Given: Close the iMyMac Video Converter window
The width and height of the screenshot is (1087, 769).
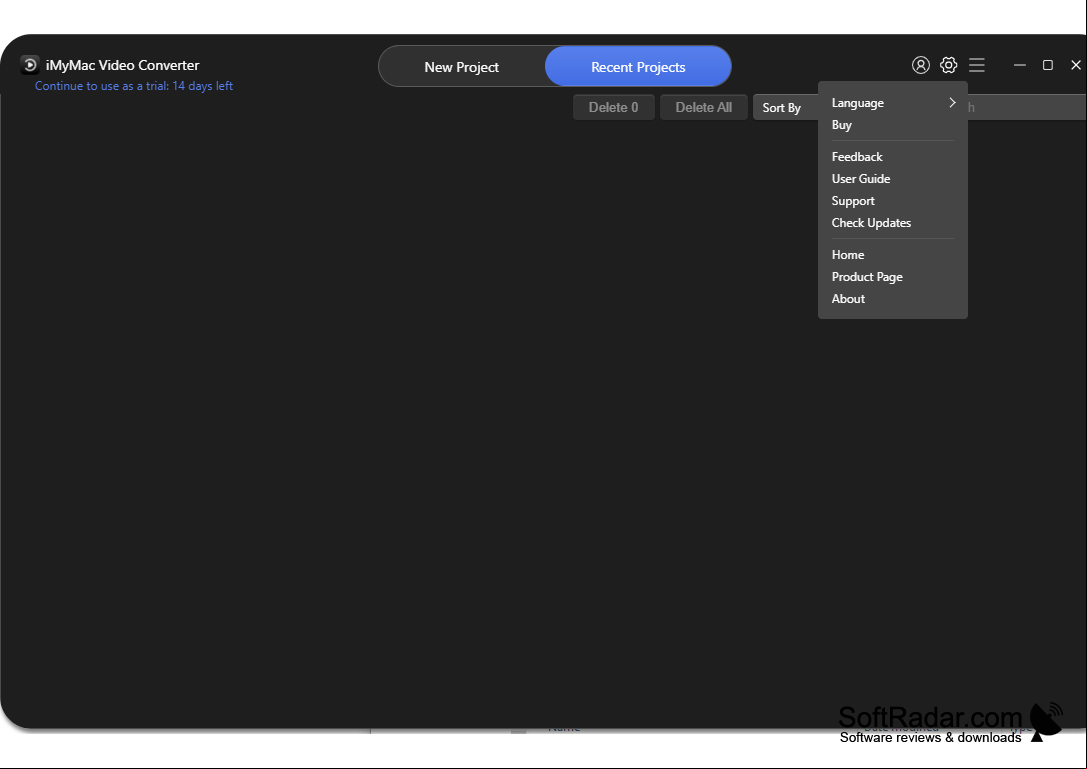Looking at the screenshot, I should pyautogui.click(x=1076, y=64).
